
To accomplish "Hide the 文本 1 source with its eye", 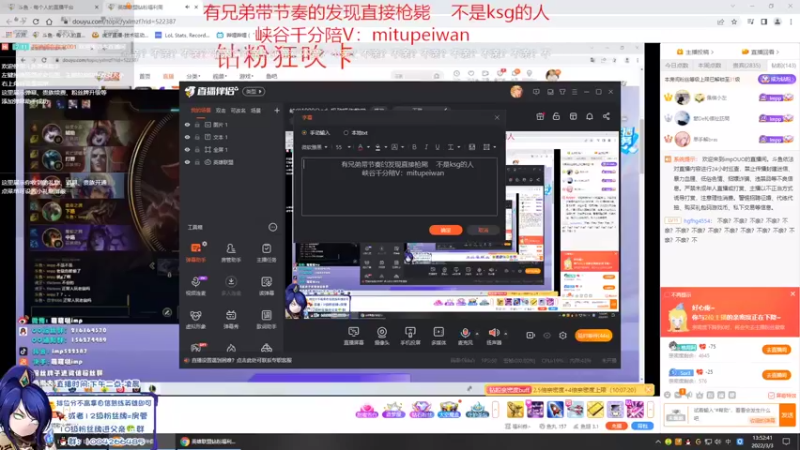I will point(187,137).
